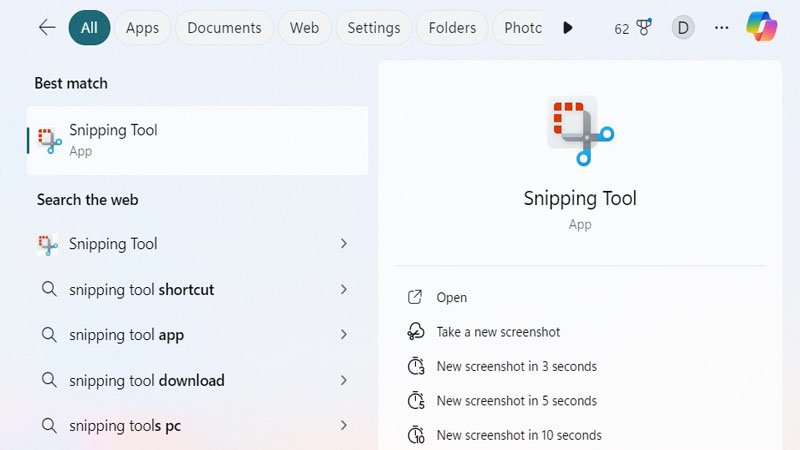Screen dimensions: 800x450
Task: Expand the Snipping Tool web result chevron
Action: [344, 244]
